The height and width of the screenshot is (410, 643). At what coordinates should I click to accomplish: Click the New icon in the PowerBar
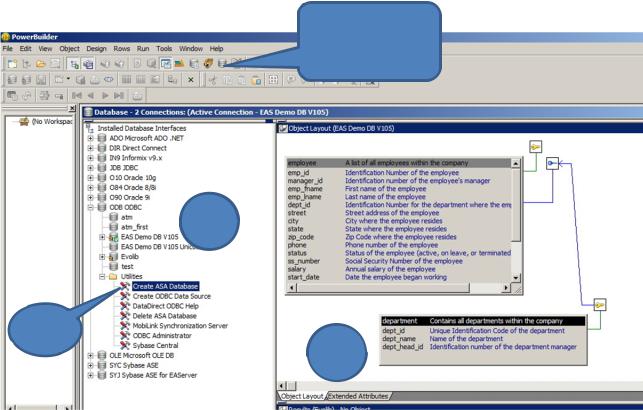pos(13,64)
